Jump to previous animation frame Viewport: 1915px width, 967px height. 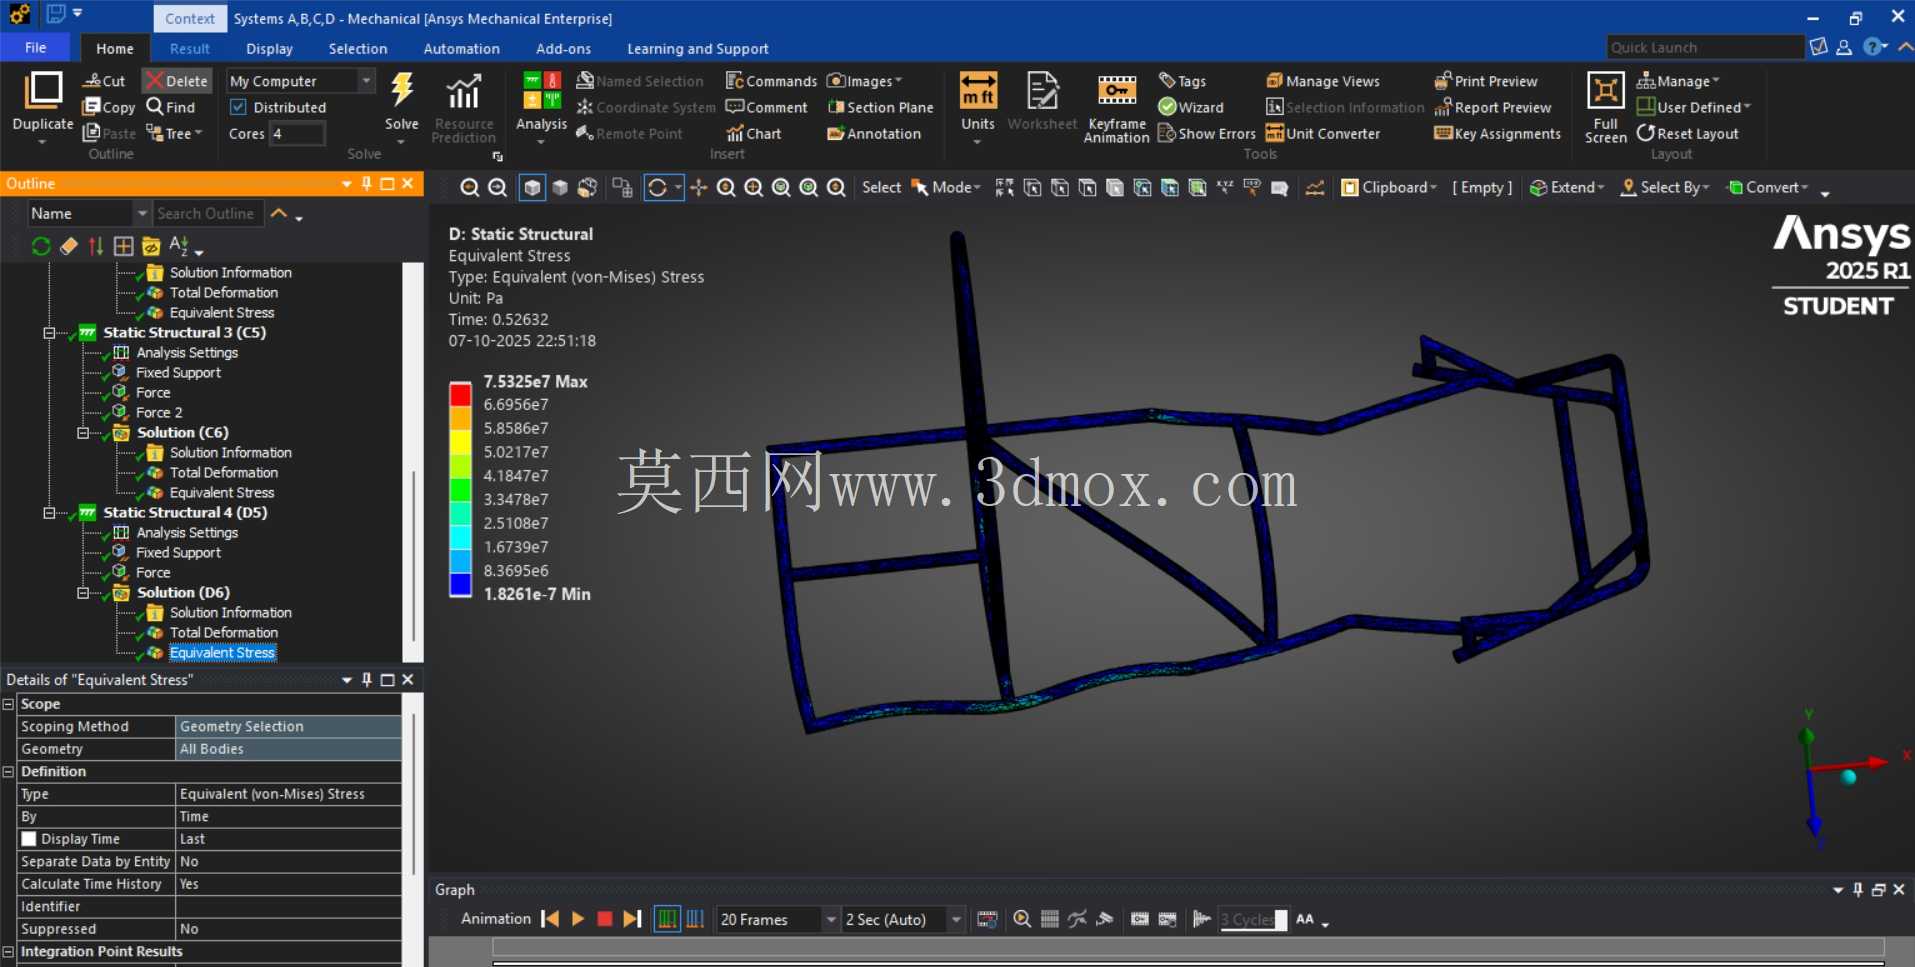[550, 919]
